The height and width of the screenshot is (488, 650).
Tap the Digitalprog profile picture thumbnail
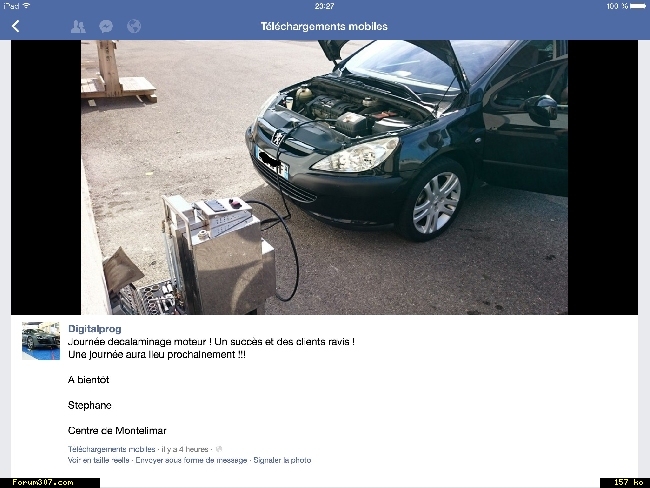pyautogui.click(x=41, y=341)
